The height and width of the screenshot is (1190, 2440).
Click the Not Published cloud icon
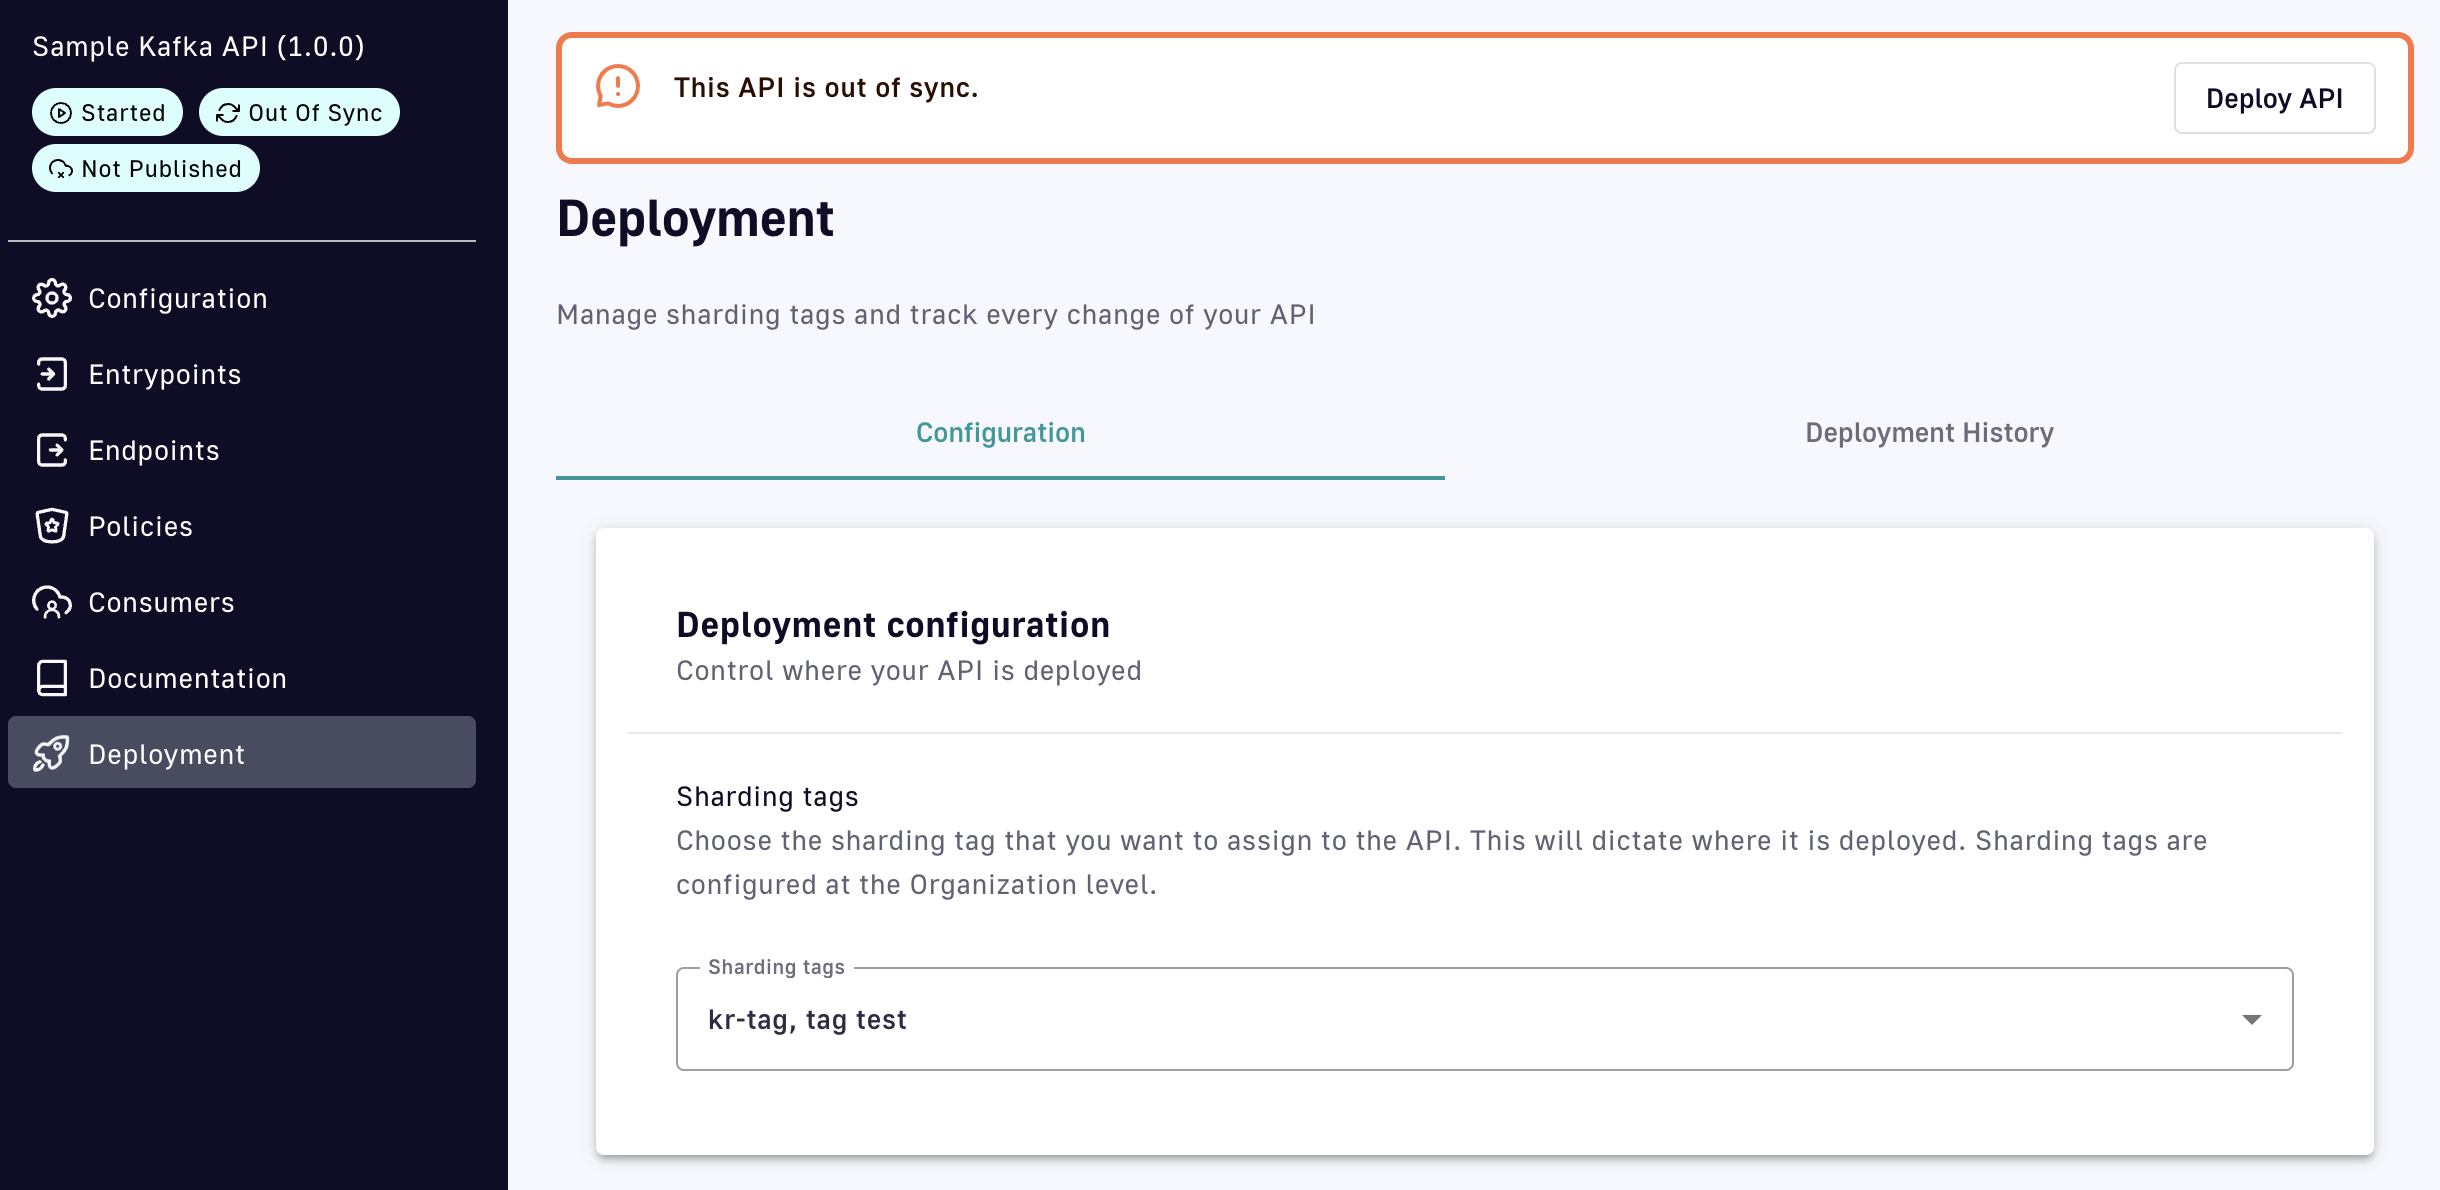(61, 169)
